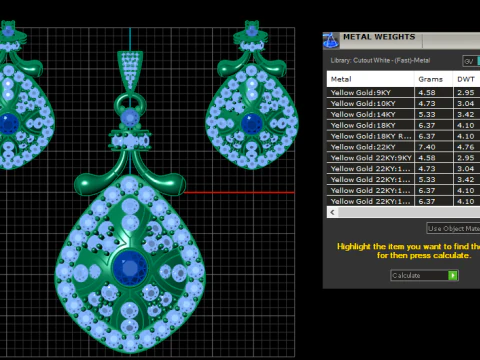
Task: Click the Metal column header
Action: click(x=370, y=79)
